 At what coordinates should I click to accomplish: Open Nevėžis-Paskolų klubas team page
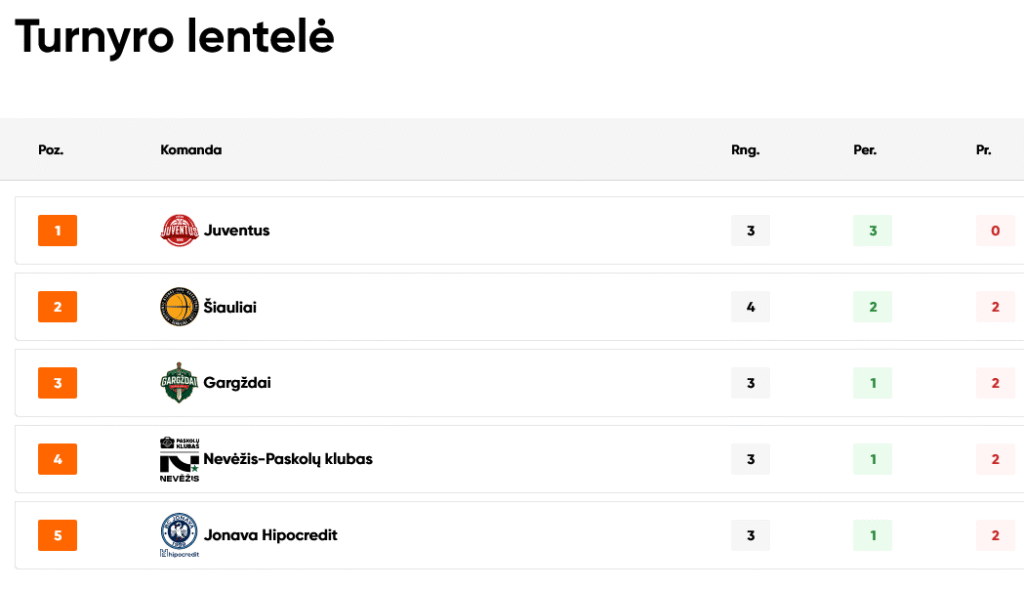[x=288, y=459]
